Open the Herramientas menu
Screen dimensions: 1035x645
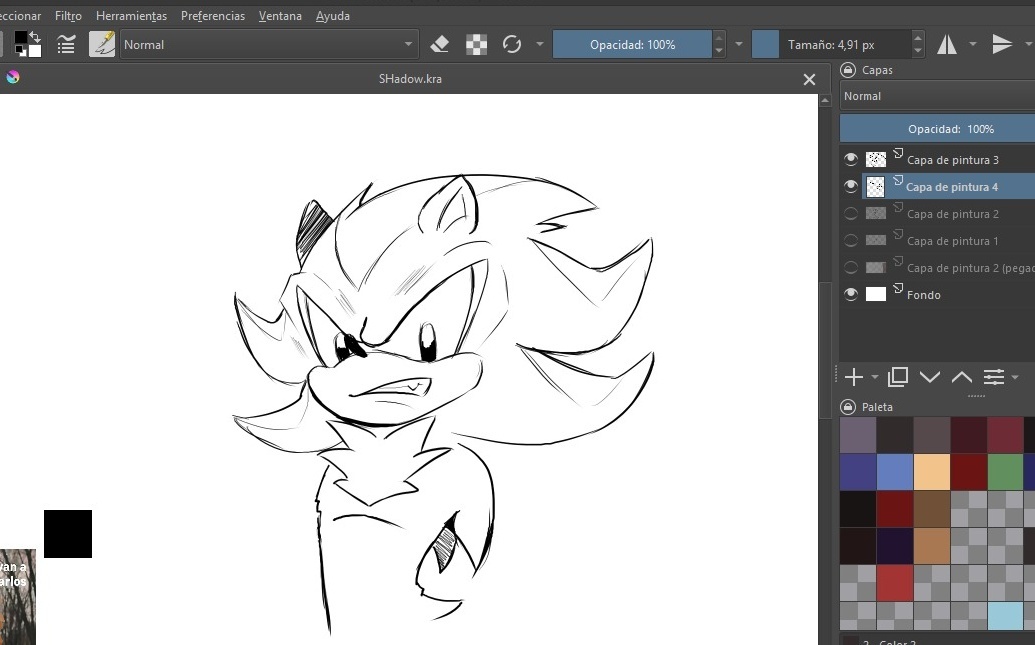(131, 15)
